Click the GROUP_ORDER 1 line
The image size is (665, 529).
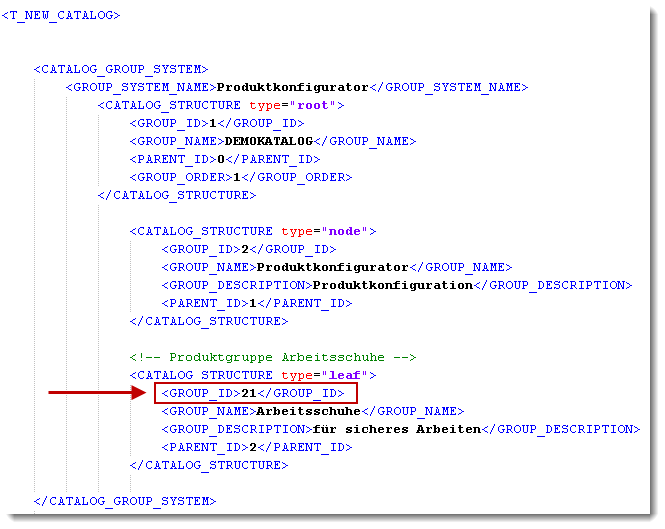tap(240, 177)
